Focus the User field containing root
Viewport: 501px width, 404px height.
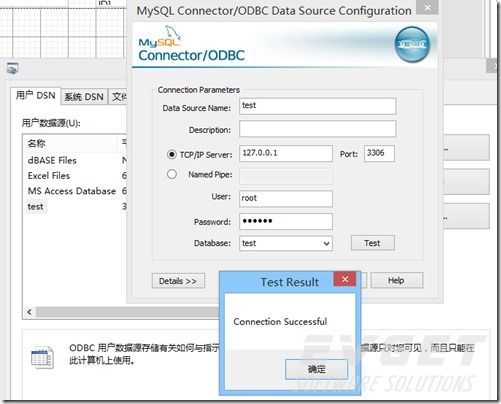tap(286, 199)
